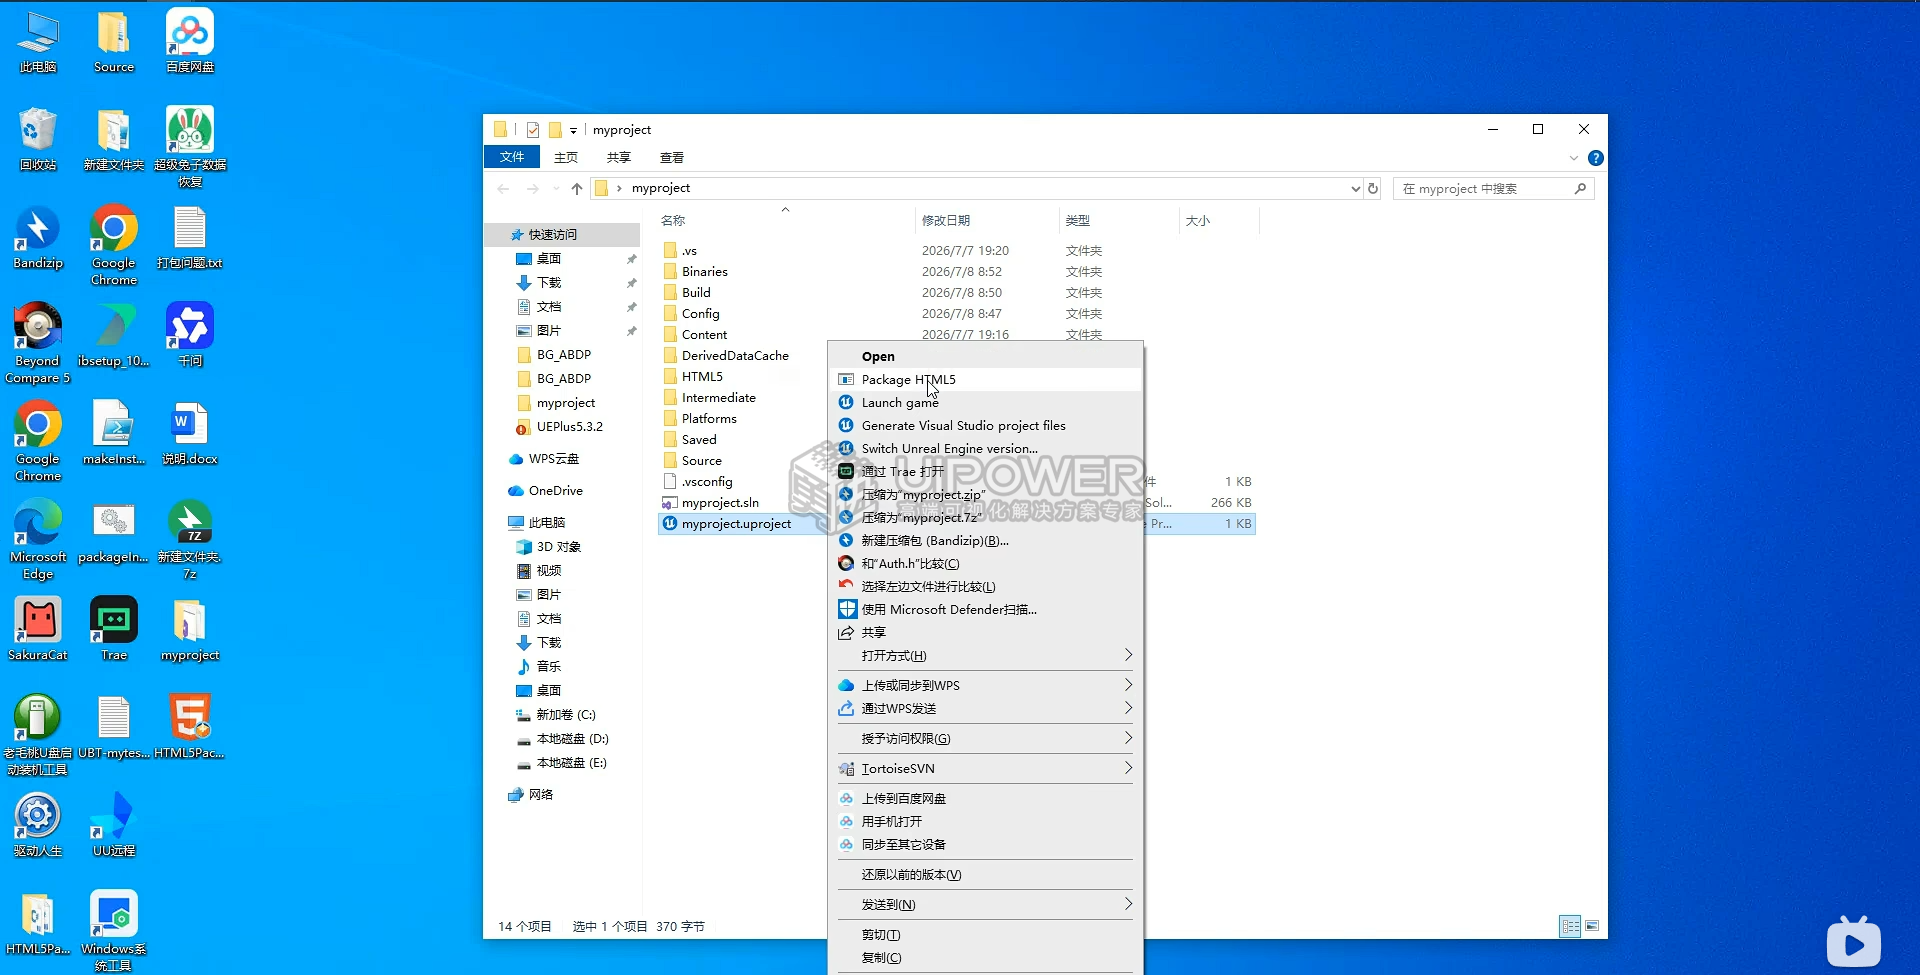This screenshot has height=975, width=1920.
Task: Open HTML5Pac... HTML5 desktop icon
Action: (x=190, y=727)
